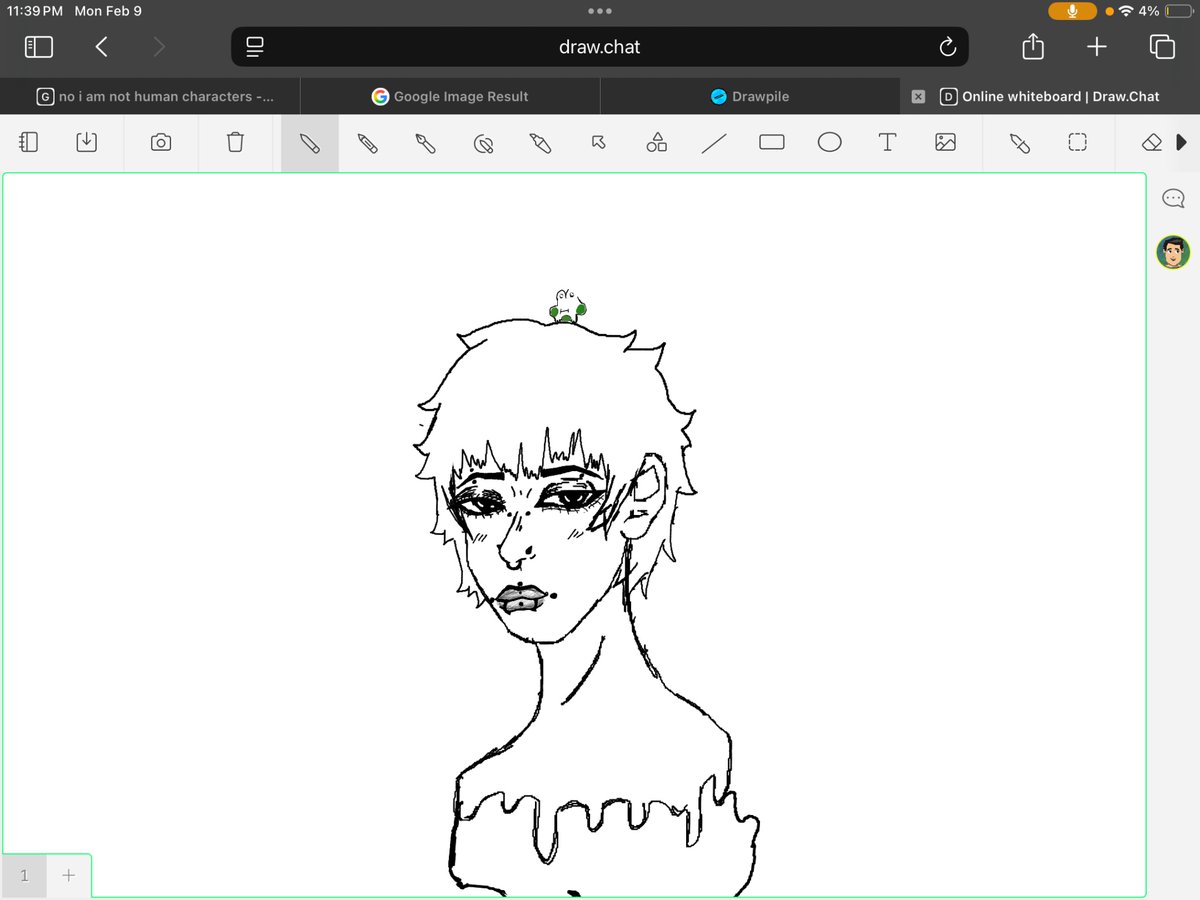The width and height of the screenshot is (1200, 900).
Task: Select the pencil tool
Action: pos(367,143)
